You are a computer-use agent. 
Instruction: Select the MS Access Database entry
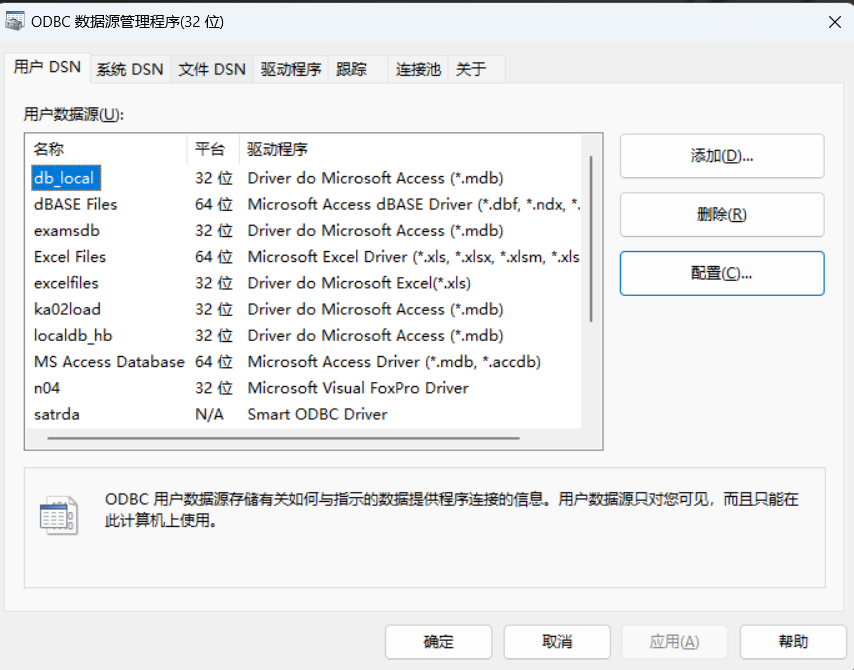pyautogui.click(x=109, y=362)
